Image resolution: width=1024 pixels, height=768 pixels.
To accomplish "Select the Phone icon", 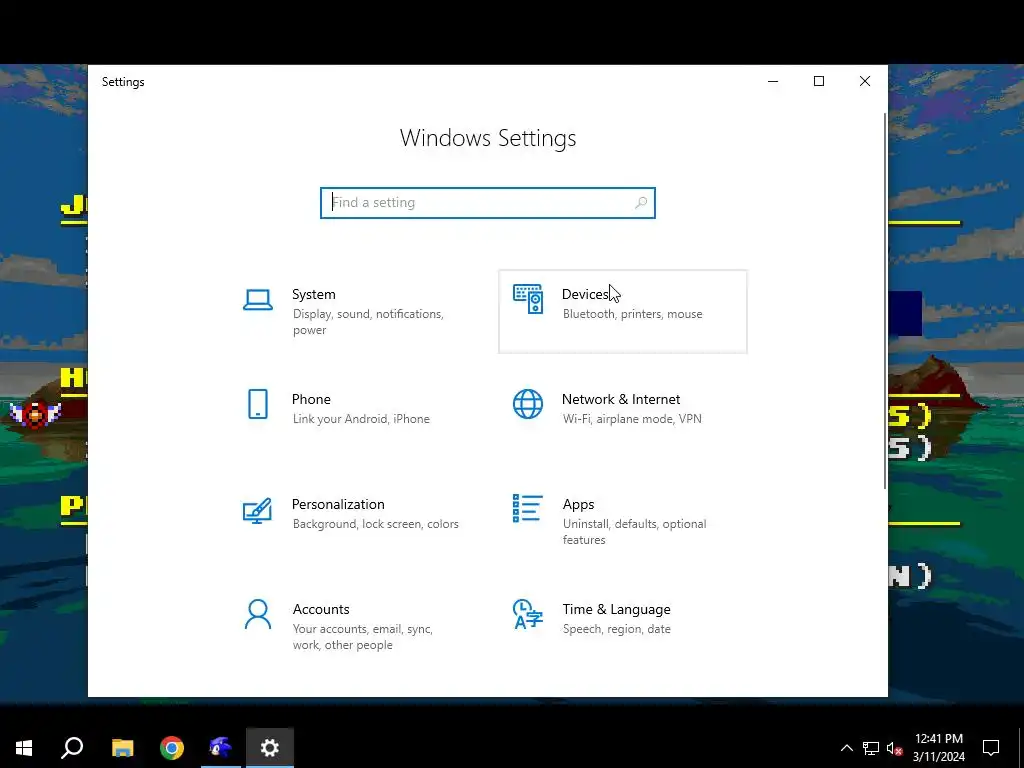I will point(258,404).
